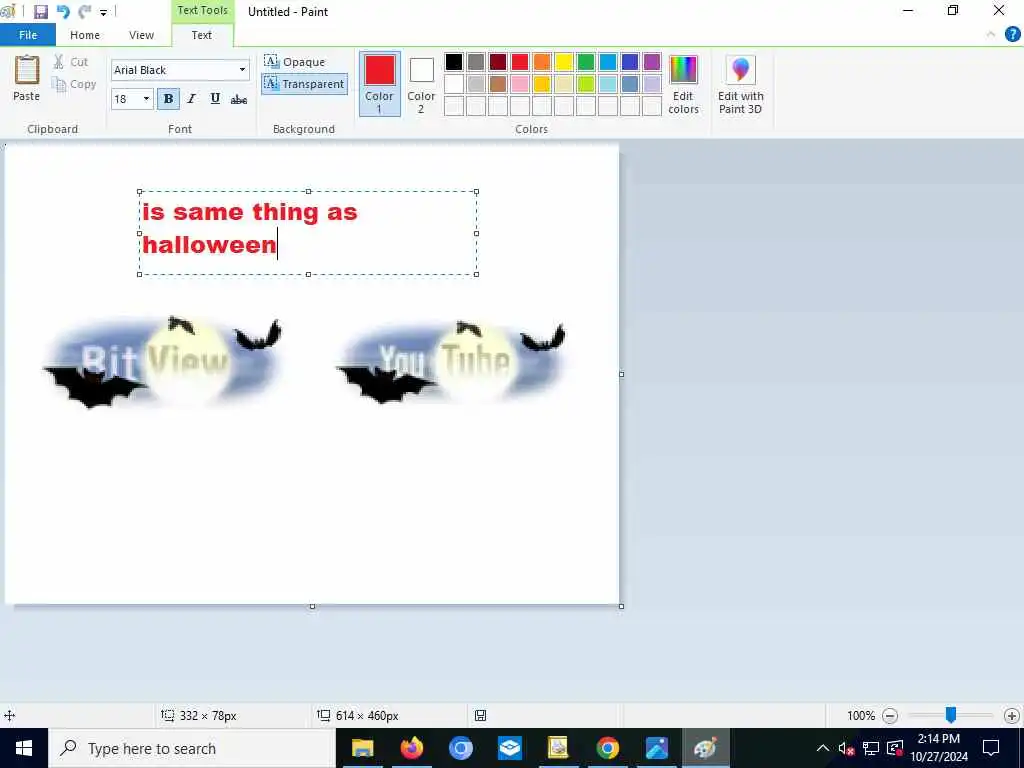
Task: Pick the lavender color swatch
Action: tap(652, 84)
